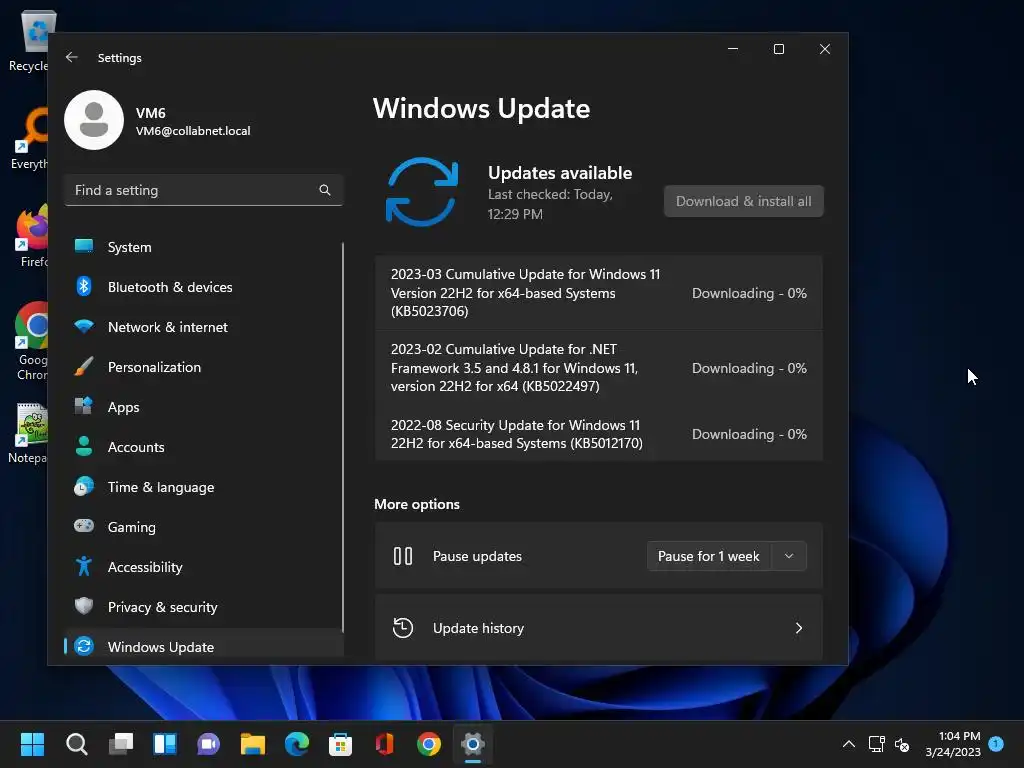Select Windows Update in the sidebar
Image resolution: width=1024 pixels, height=768 pixels.
[203, 647]
